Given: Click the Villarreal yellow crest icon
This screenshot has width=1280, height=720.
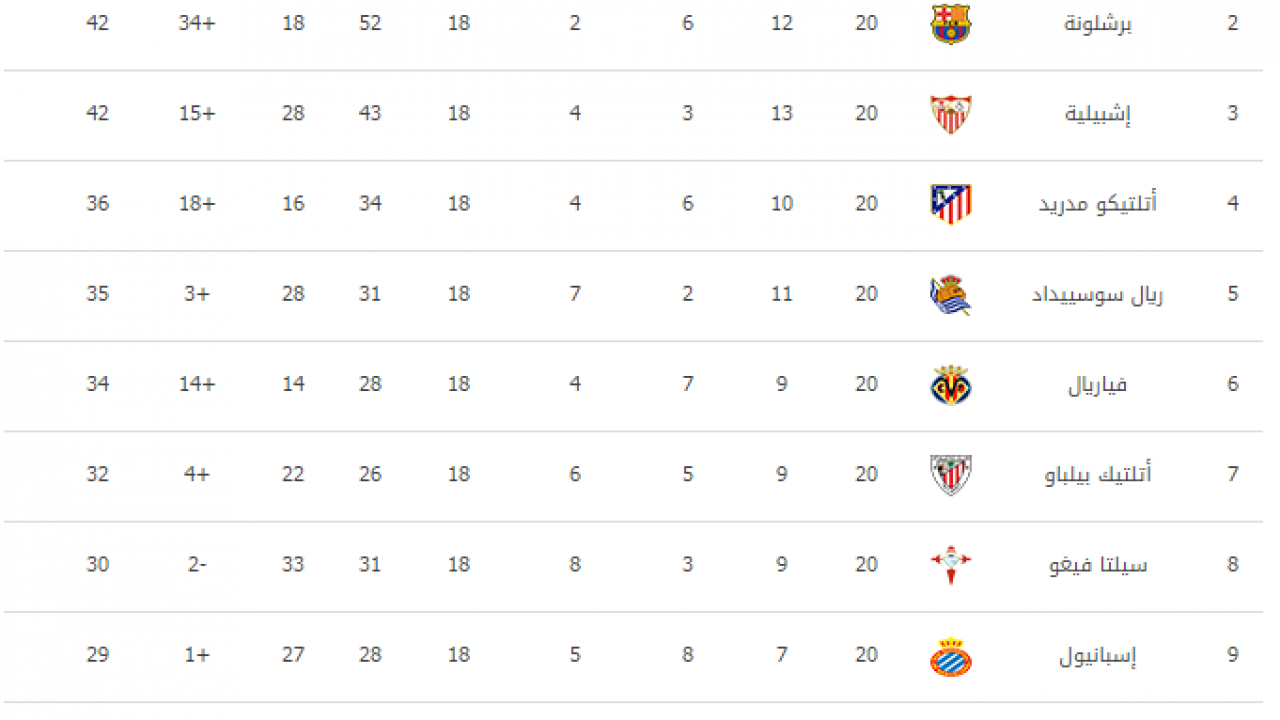Looking at the screenshot, I should [951, 385].
